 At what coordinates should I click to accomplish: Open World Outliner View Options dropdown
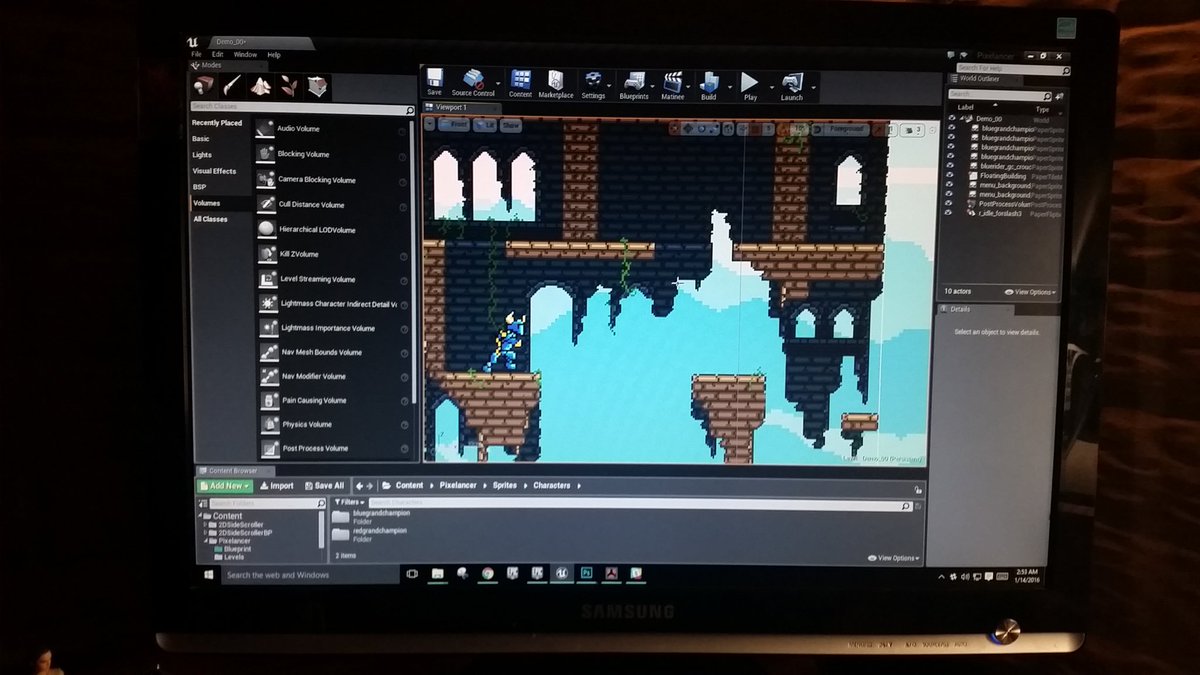pyautogui.click(x=1030, y=292)
